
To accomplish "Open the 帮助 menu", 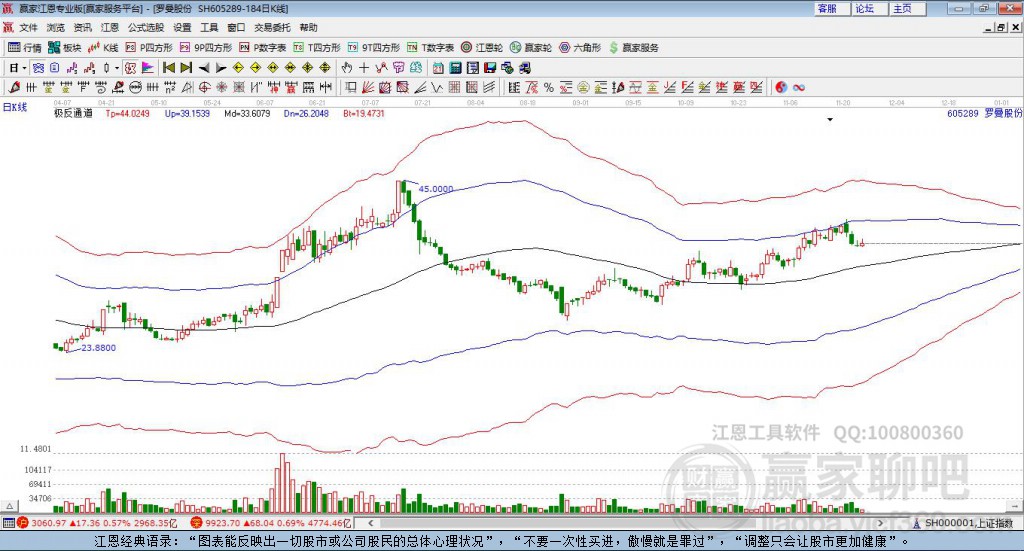I will [x=308, y=27].
